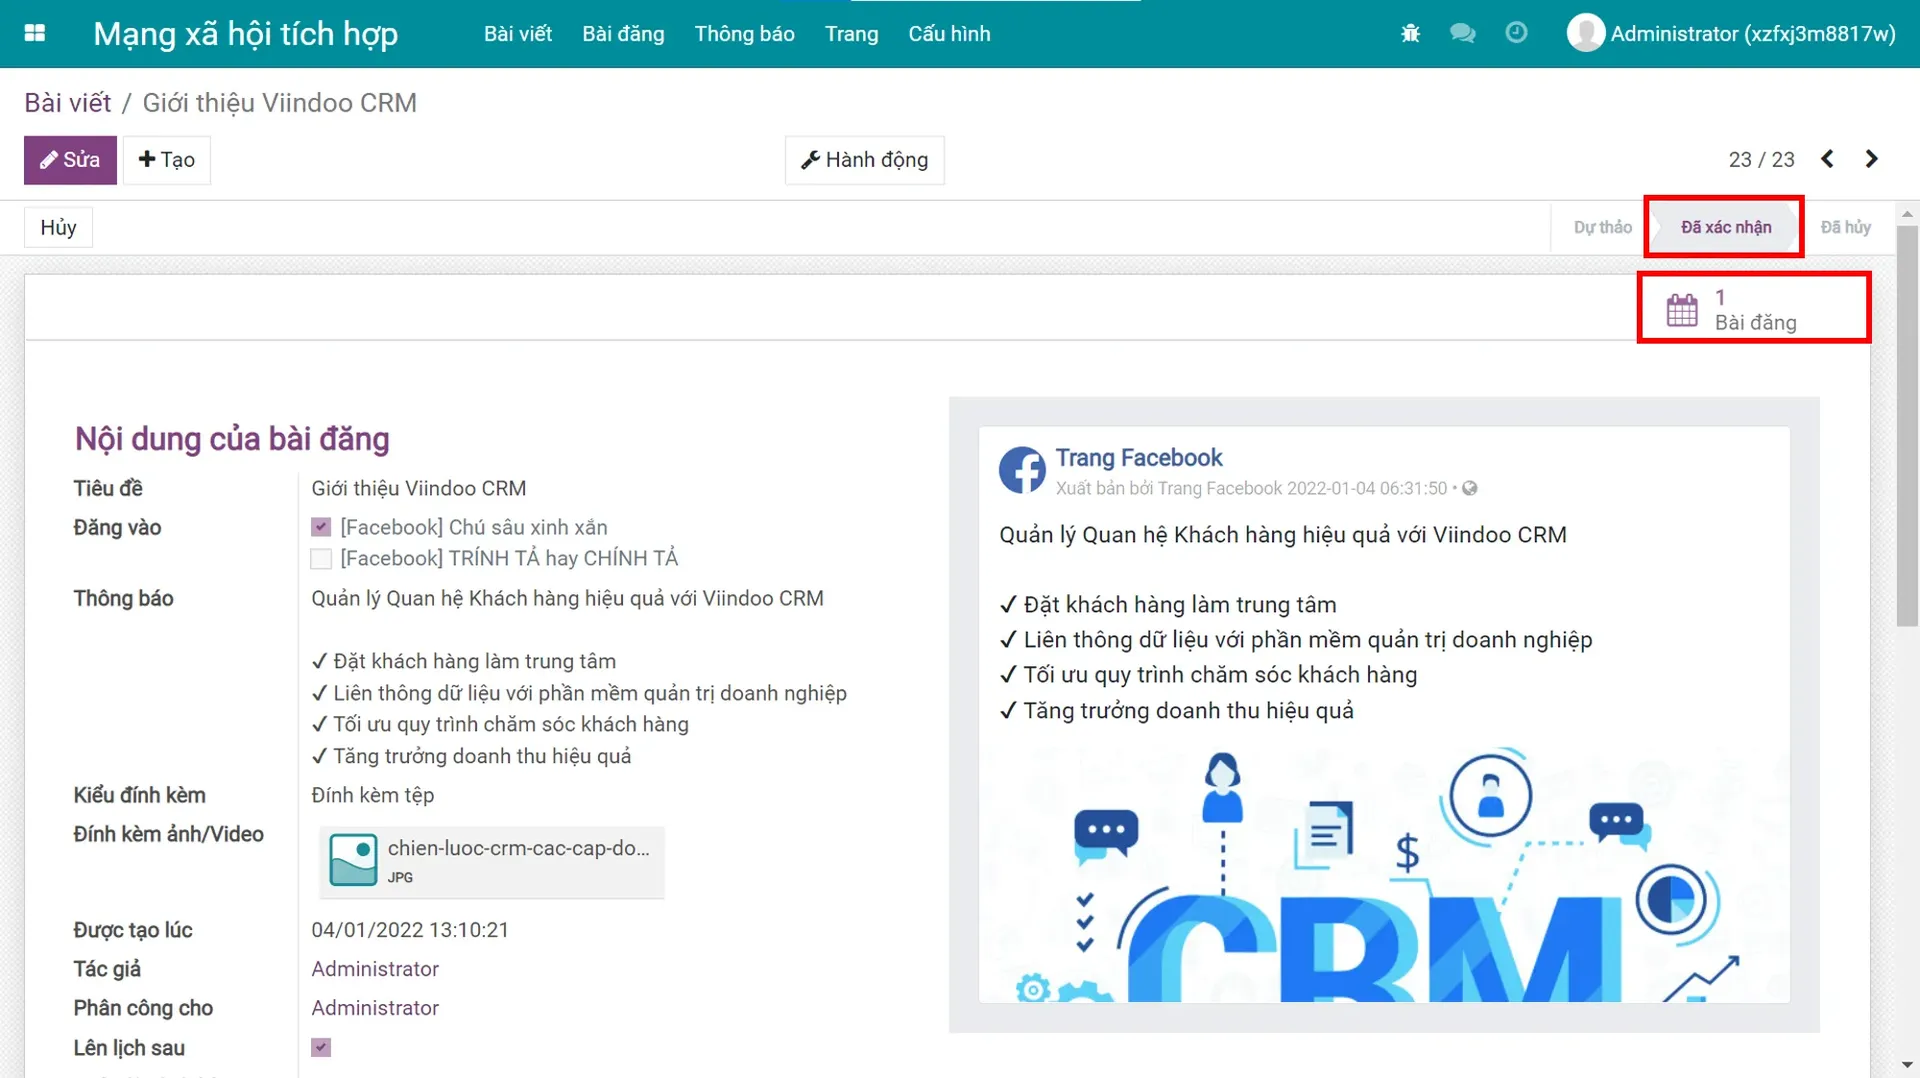
Task: Click the JPG file image icon
Action: point(353,860)
